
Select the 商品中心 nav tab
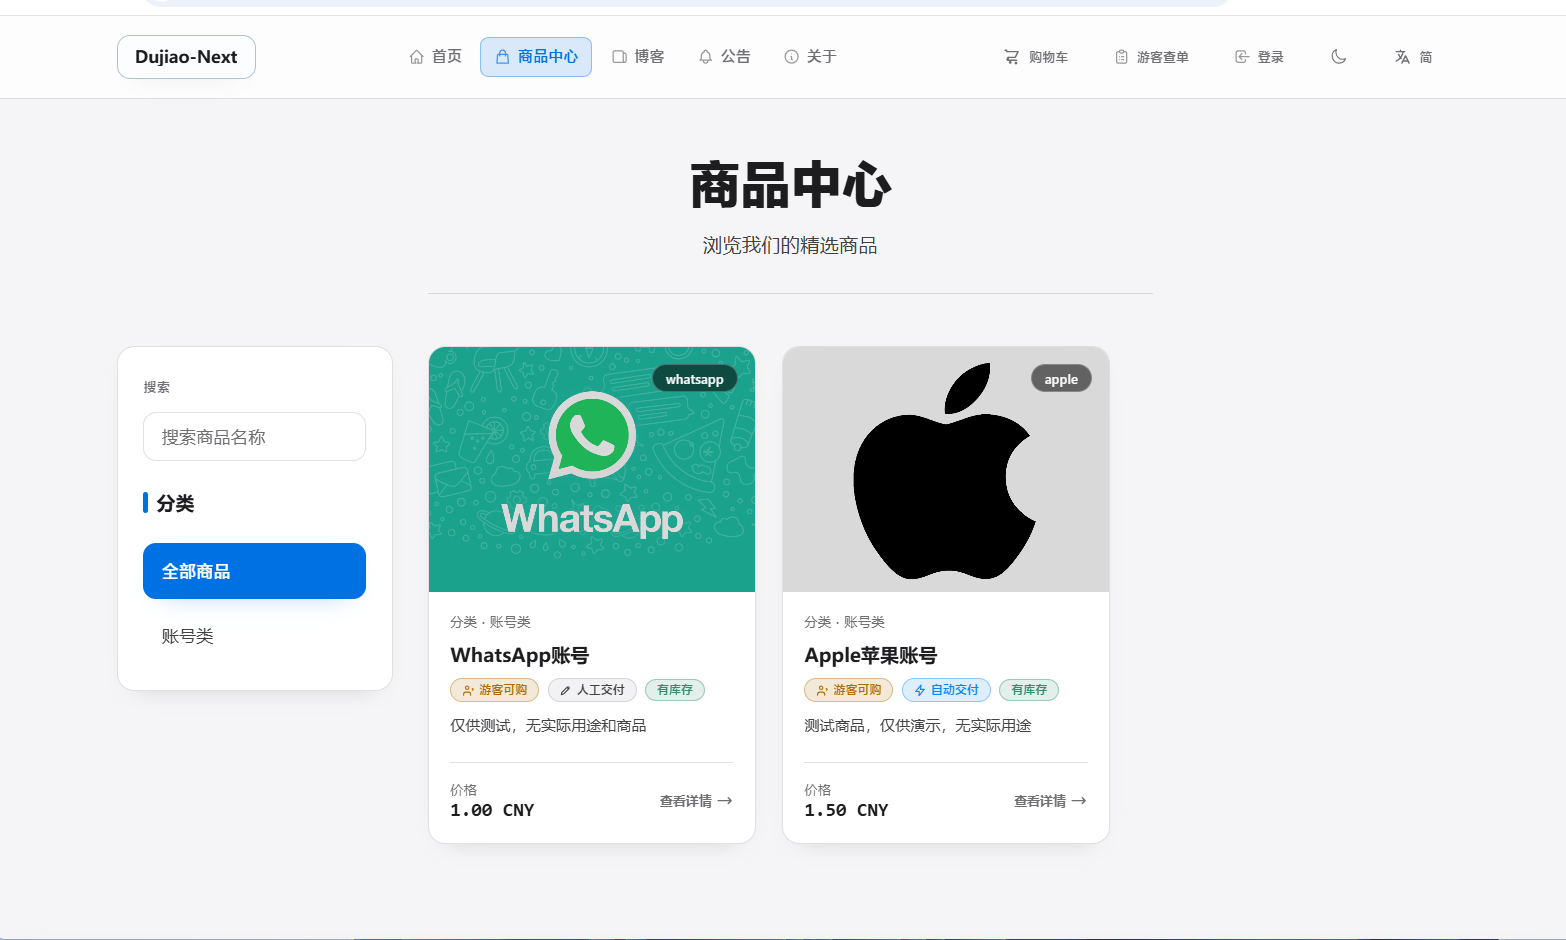(x=536, y=57)
